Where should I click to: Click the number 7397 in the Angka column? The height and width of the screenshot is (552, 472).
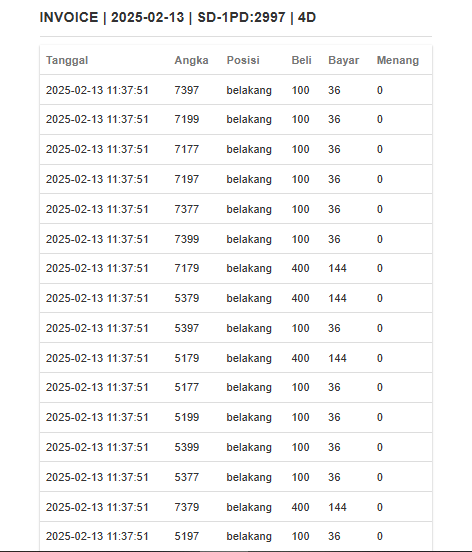pyautogui.click(x=187, y=90)
